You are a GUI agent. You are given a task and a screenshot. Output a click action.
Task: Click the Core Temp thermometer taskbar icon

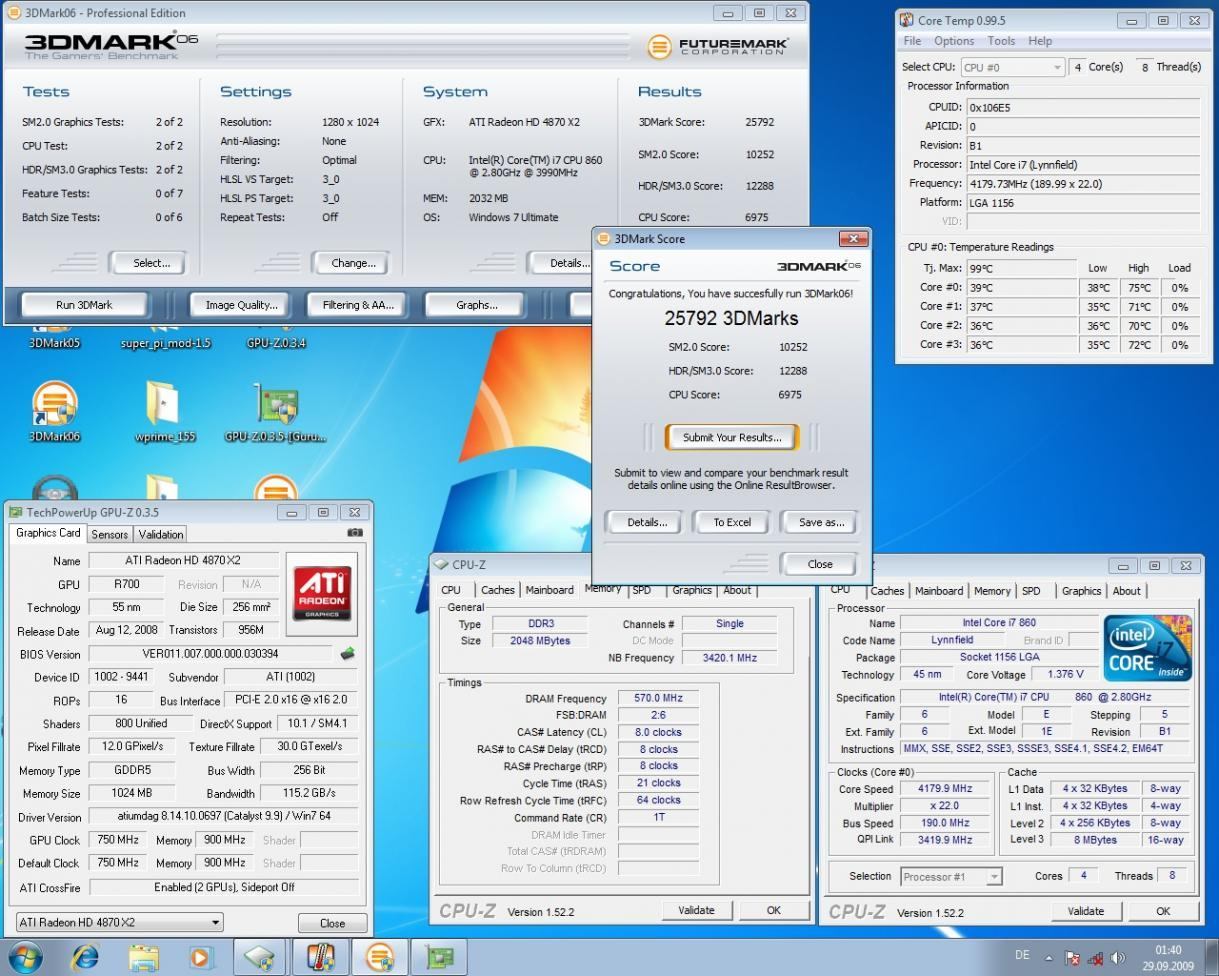[x=320, y=957]
